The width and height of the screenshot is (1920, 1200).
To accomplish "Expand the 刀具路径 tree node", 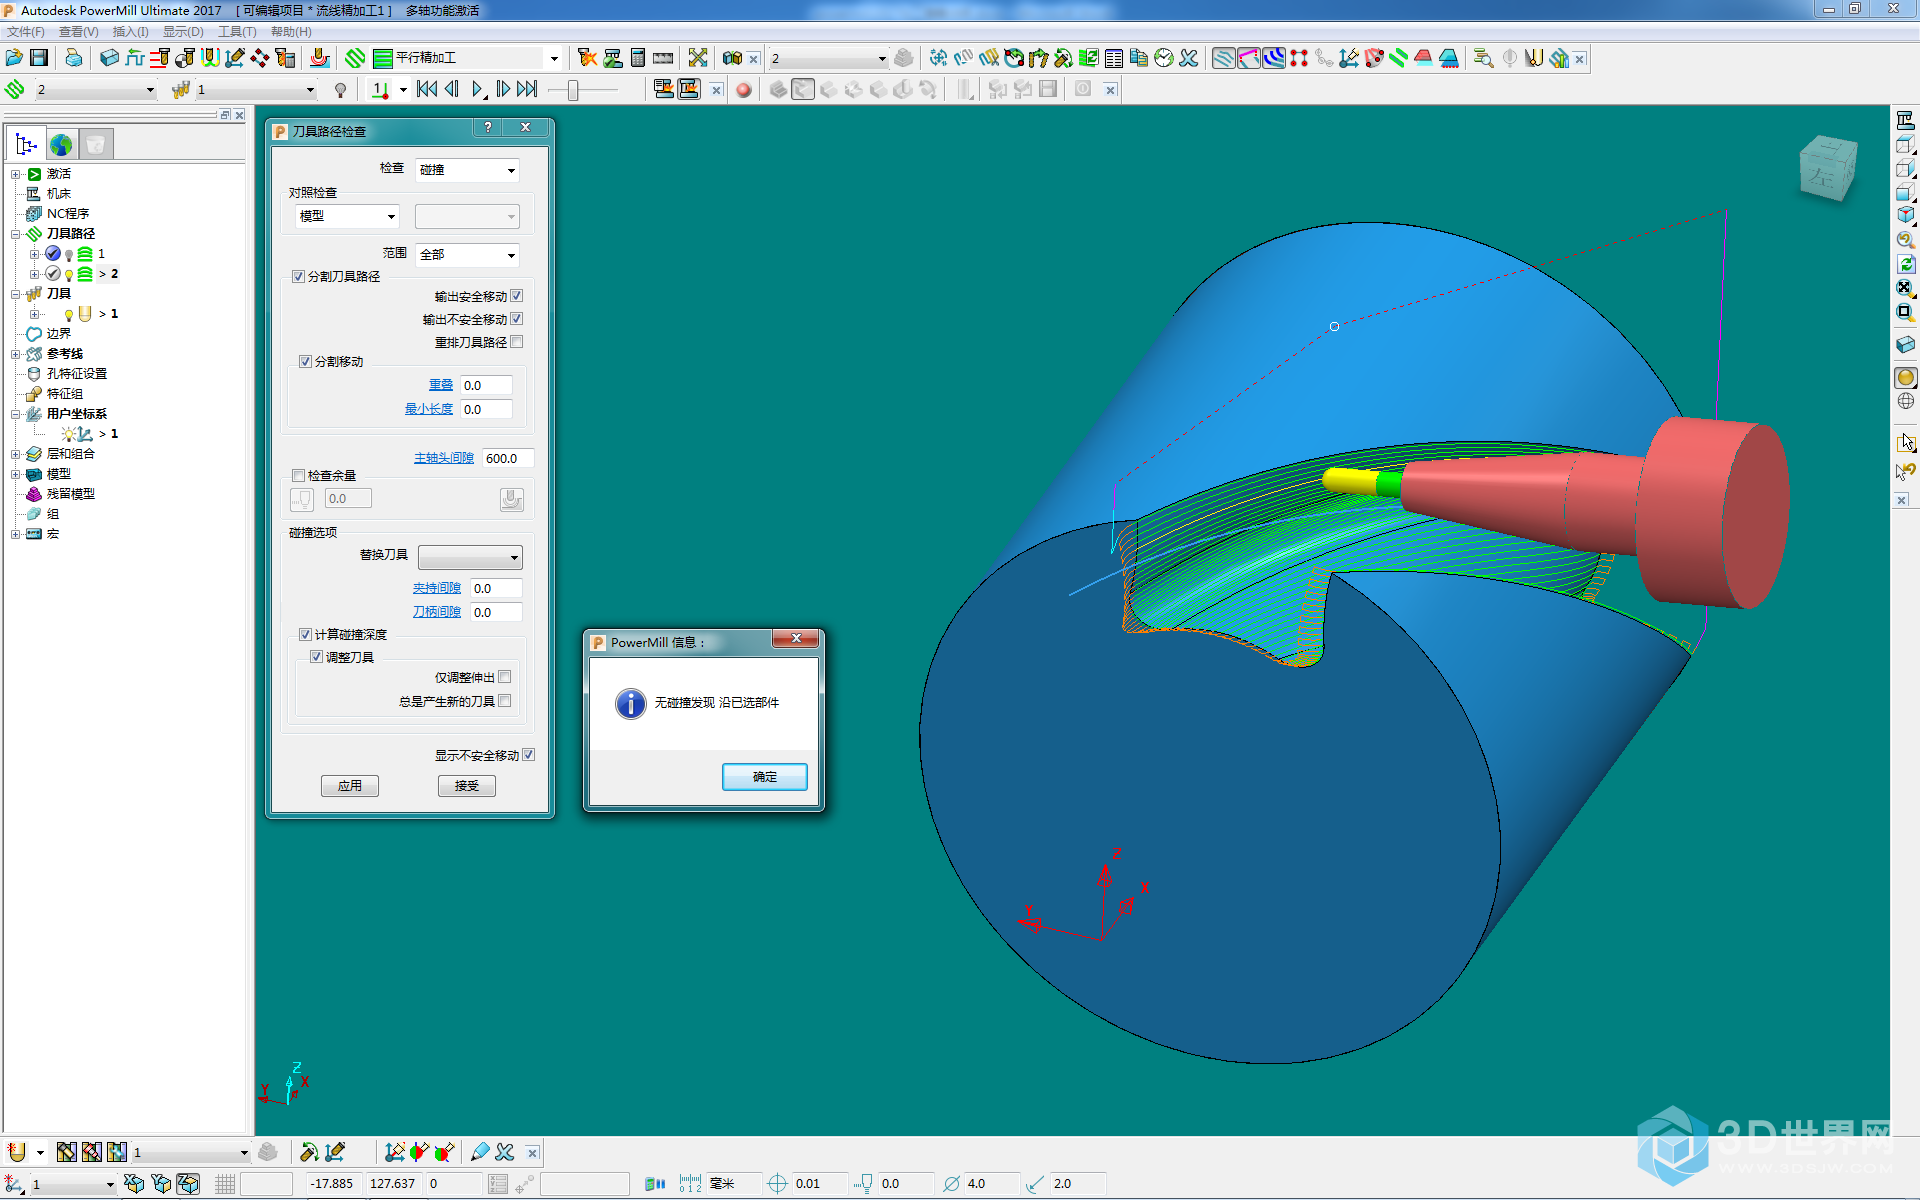I will coord(16,234).
